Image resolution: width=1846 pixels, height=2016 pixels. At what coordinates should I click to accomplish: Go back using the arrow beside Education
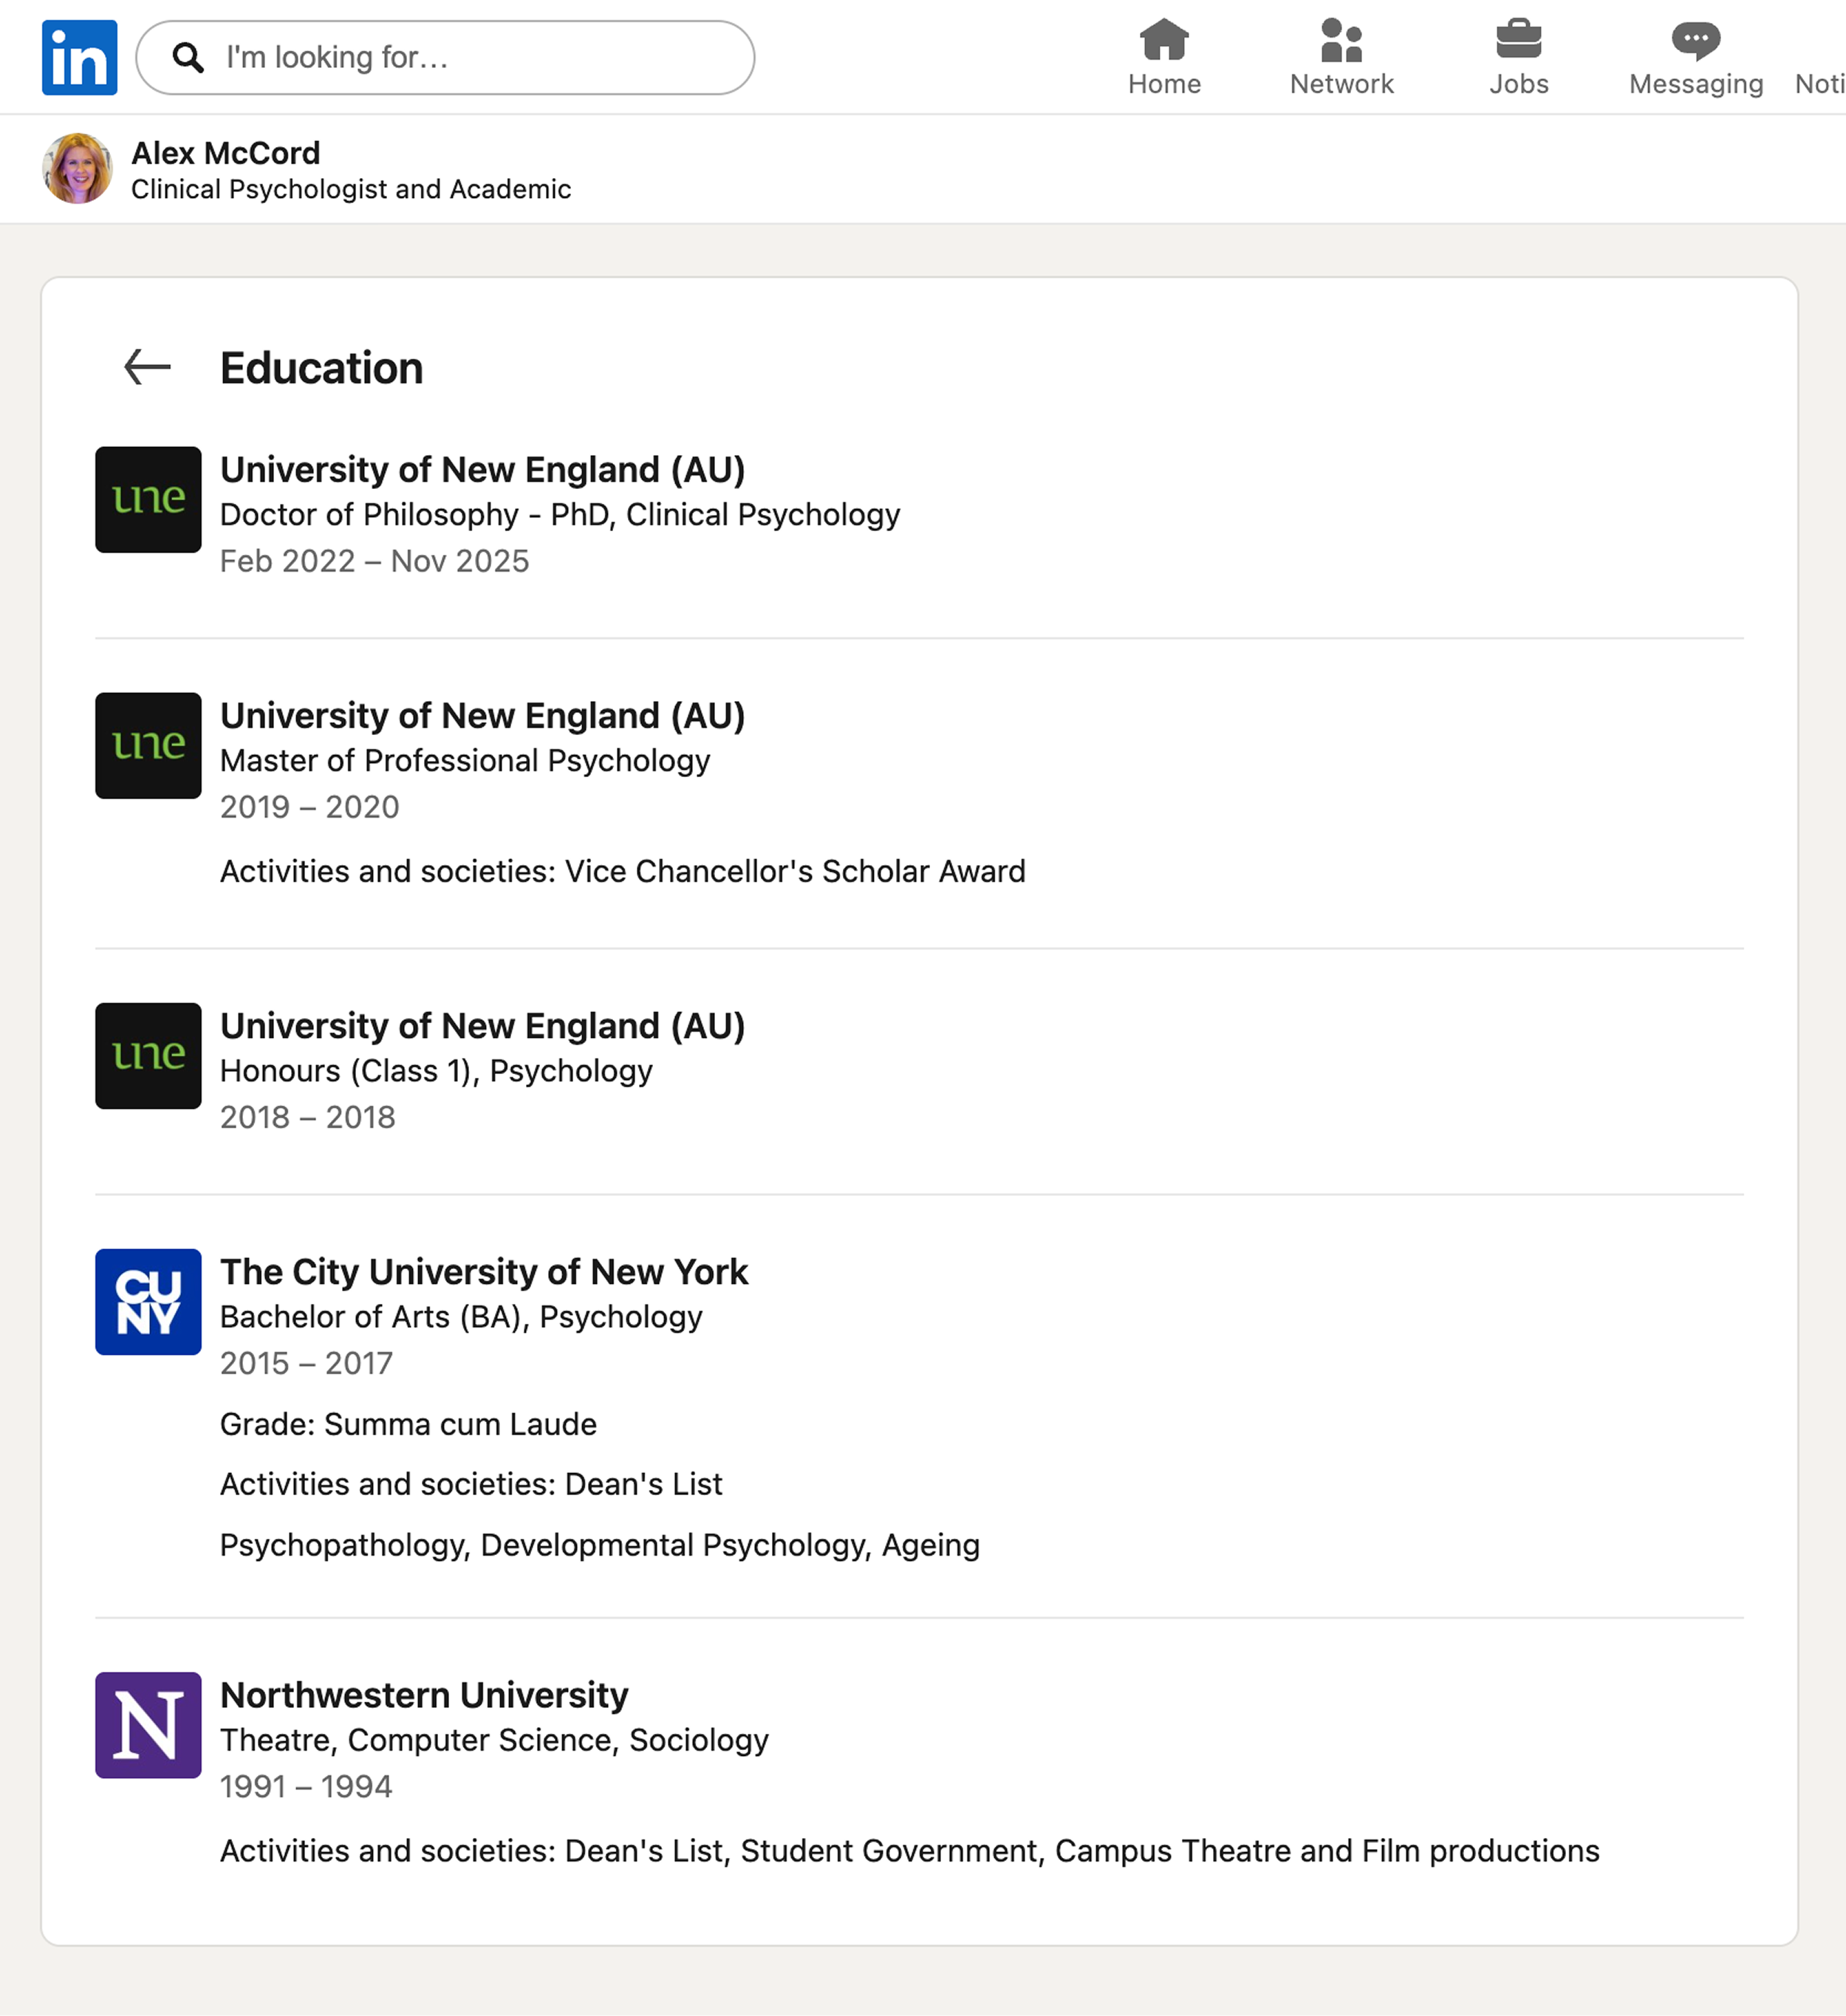coord(147,367)
